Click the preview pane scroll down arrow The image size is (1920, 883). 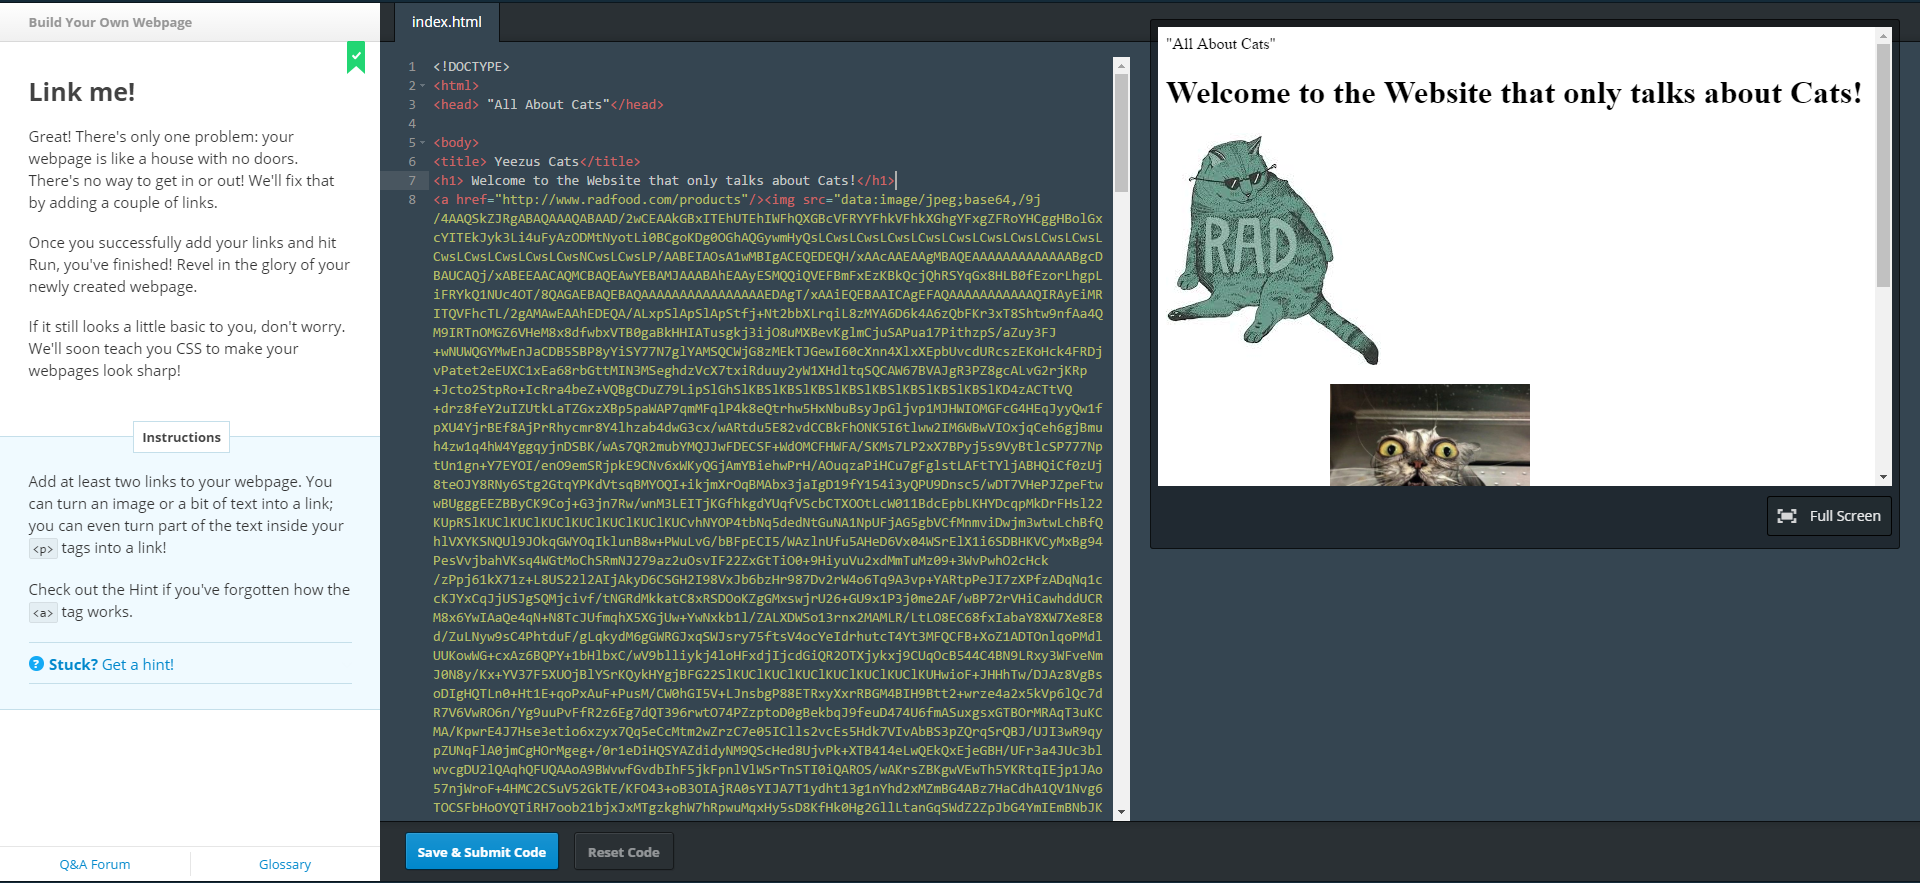pyautogui.click(x=1883, y=477)
